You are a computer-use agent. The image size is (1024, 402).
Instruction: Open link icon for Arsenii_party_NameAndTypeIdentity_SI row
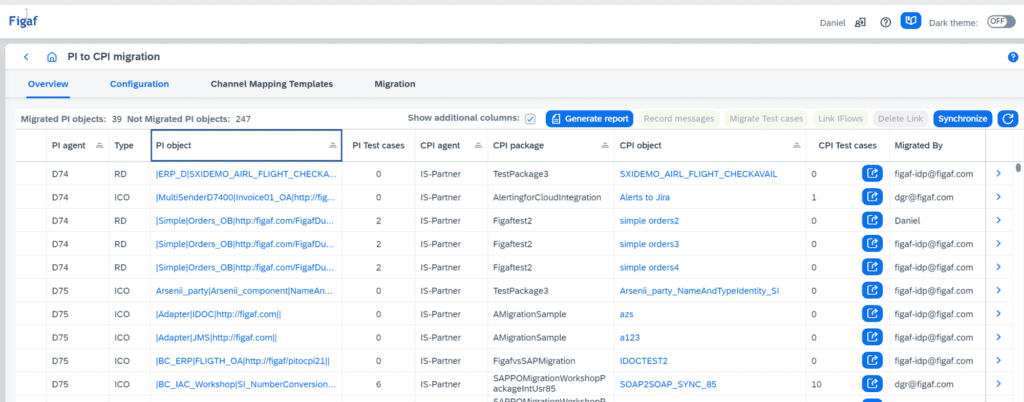(872, 290)
